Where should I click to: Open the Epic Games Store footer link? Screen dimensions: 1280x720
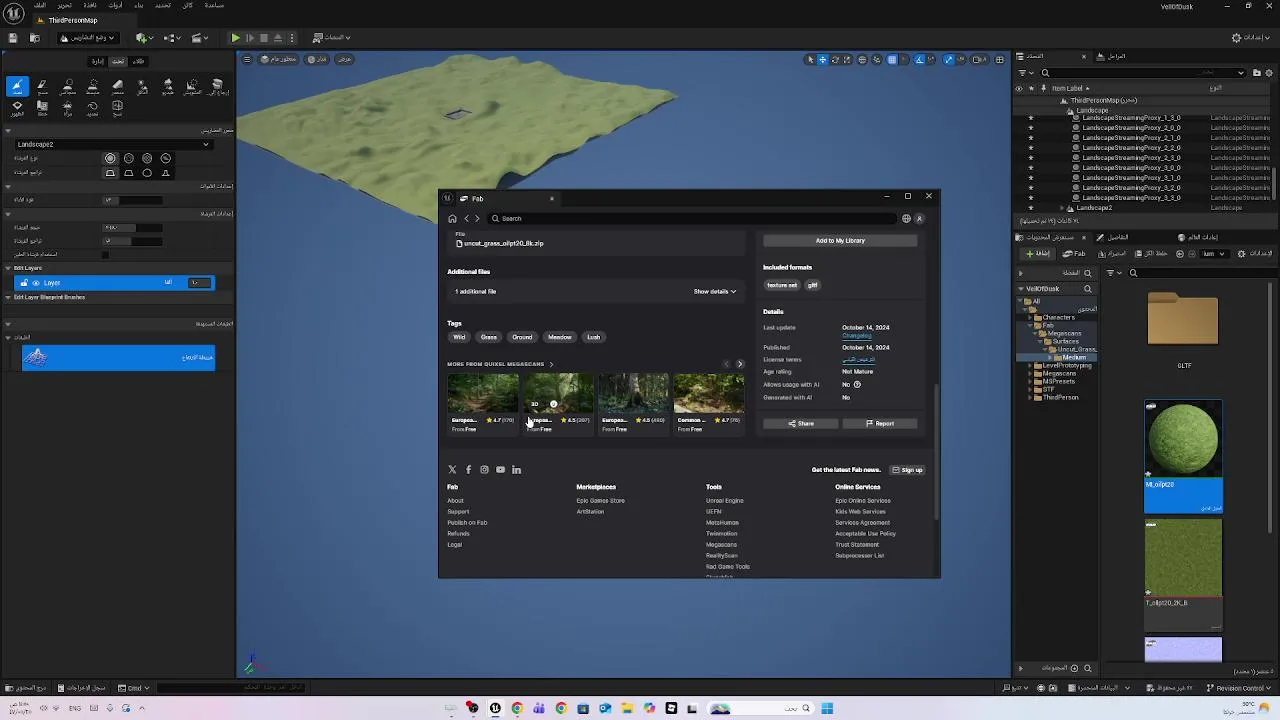click(600, 500)
